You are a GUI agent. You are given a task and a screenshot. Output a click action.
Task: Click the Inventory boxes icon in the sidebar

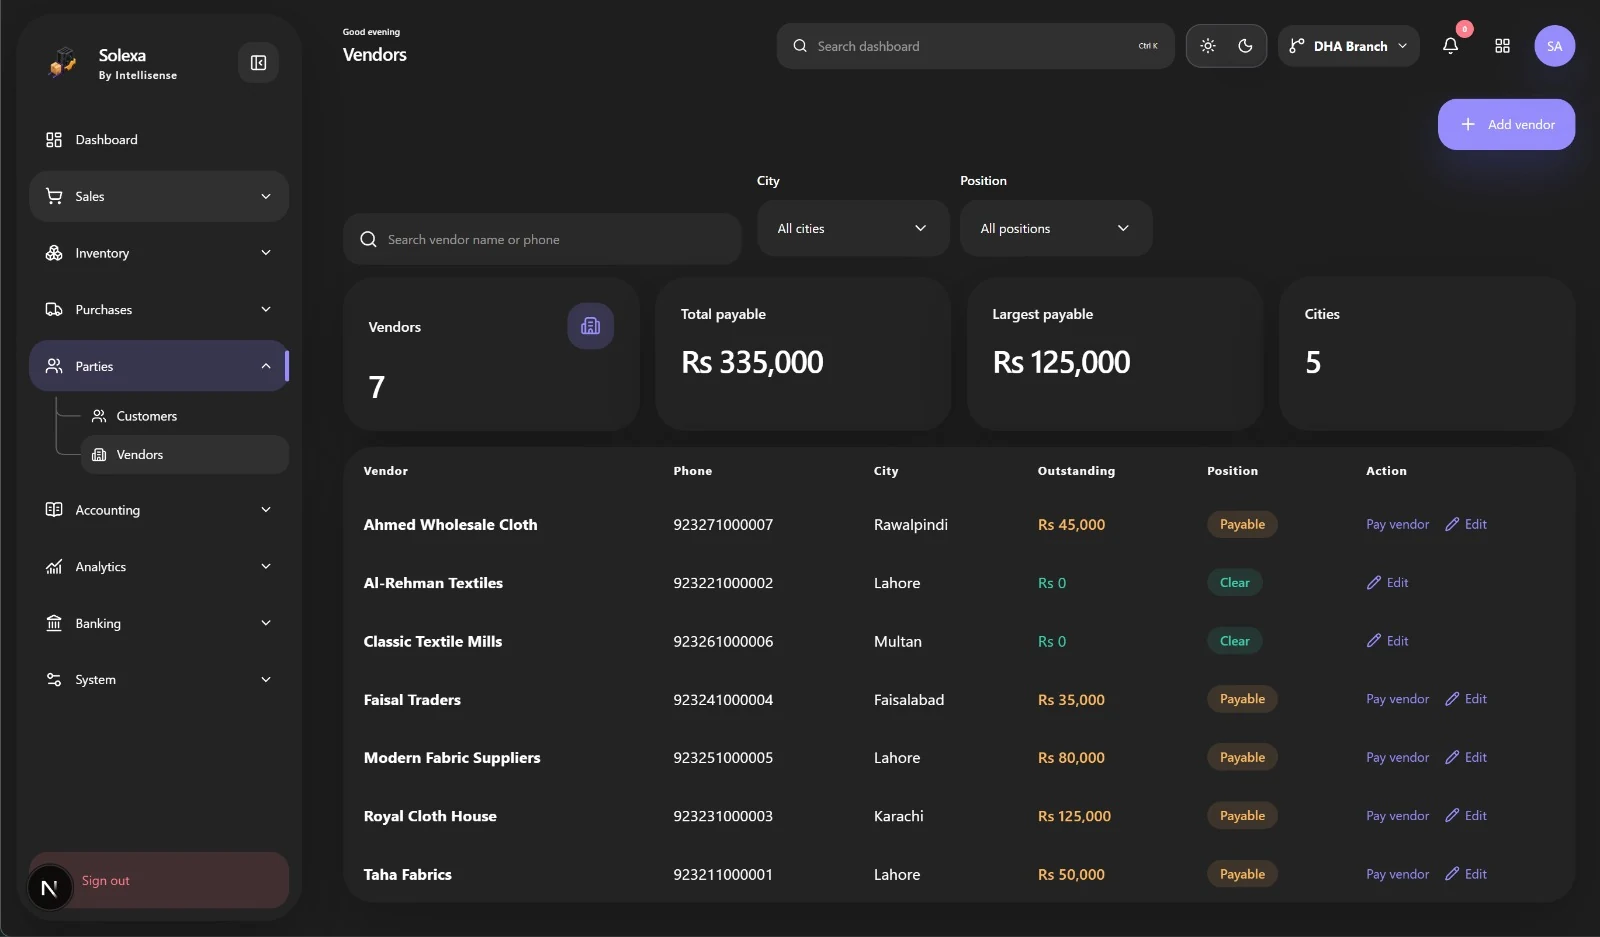(54, 253)
